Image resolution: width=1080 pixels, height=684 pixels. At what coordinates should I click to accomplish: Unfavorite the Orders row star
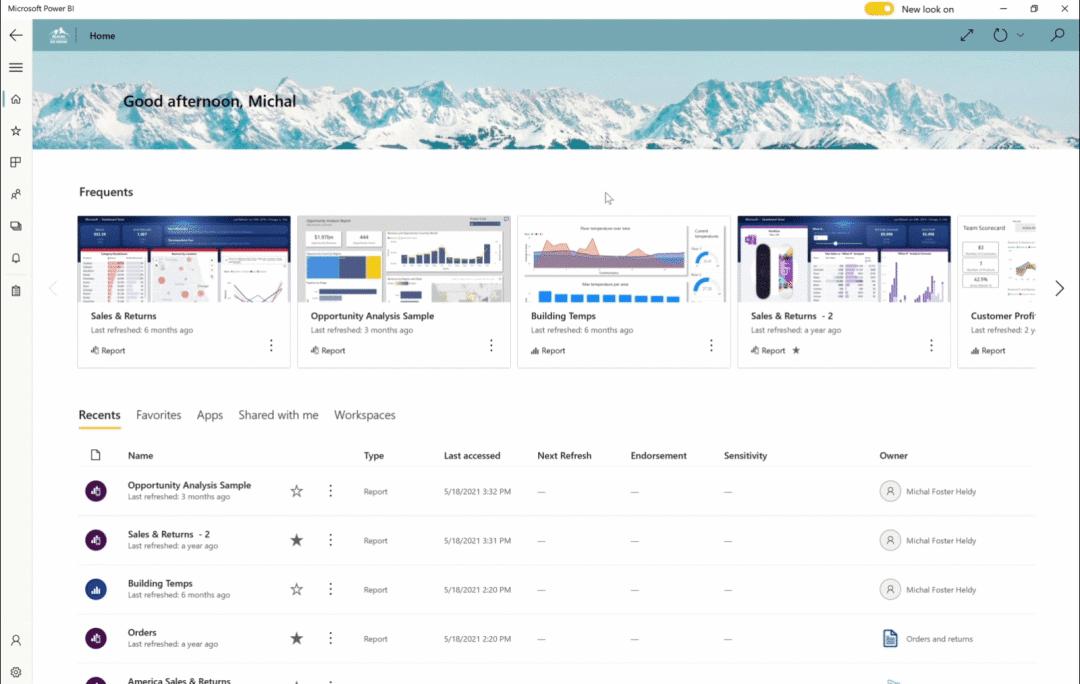pyautogui.click(x=296, y=638)
